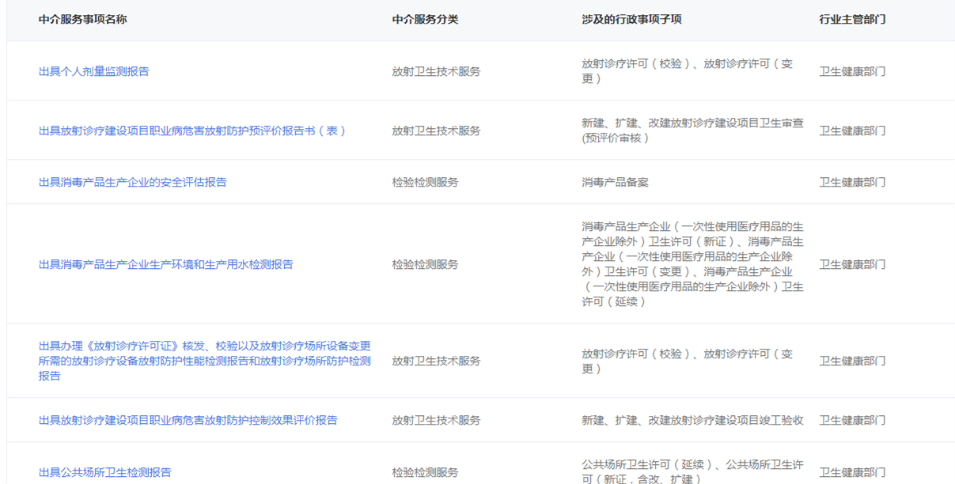
Task: Open the 生产环境和生产用水检测报告 link
Action: [165, 264]
